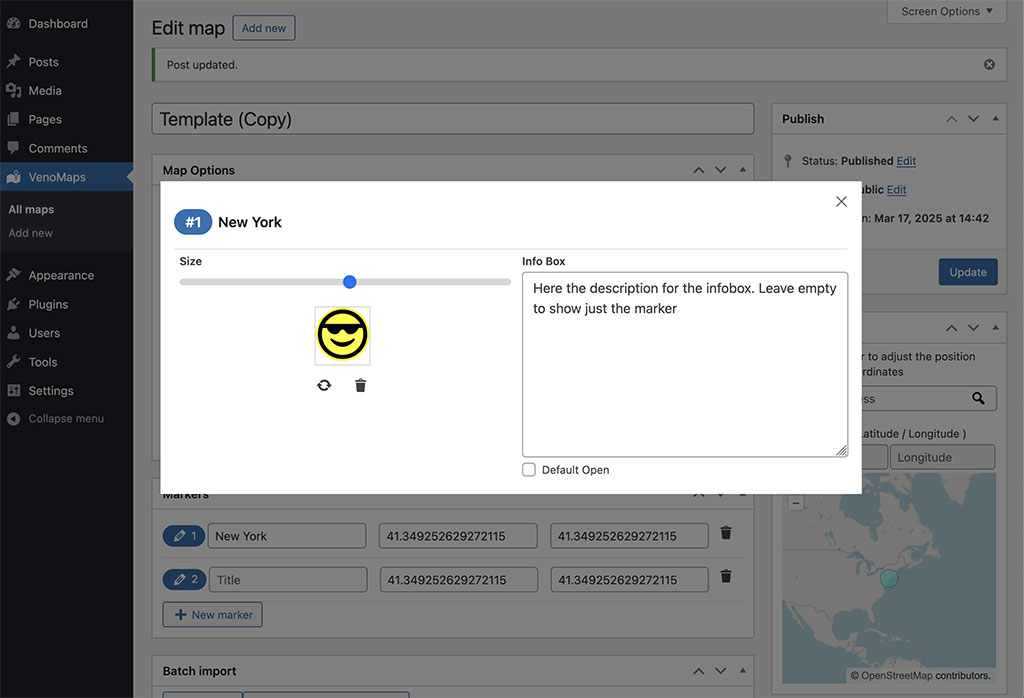Click the #1 marker badge

pyautogui.click(x=193, y=222)
